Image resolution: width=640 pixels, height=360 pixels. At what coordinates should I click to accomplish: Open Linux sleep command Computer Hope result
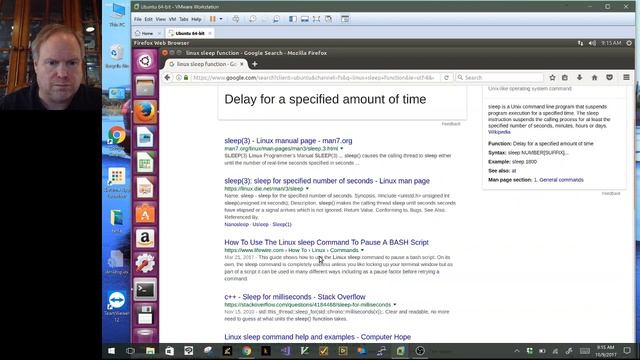[x=318, y=337]
